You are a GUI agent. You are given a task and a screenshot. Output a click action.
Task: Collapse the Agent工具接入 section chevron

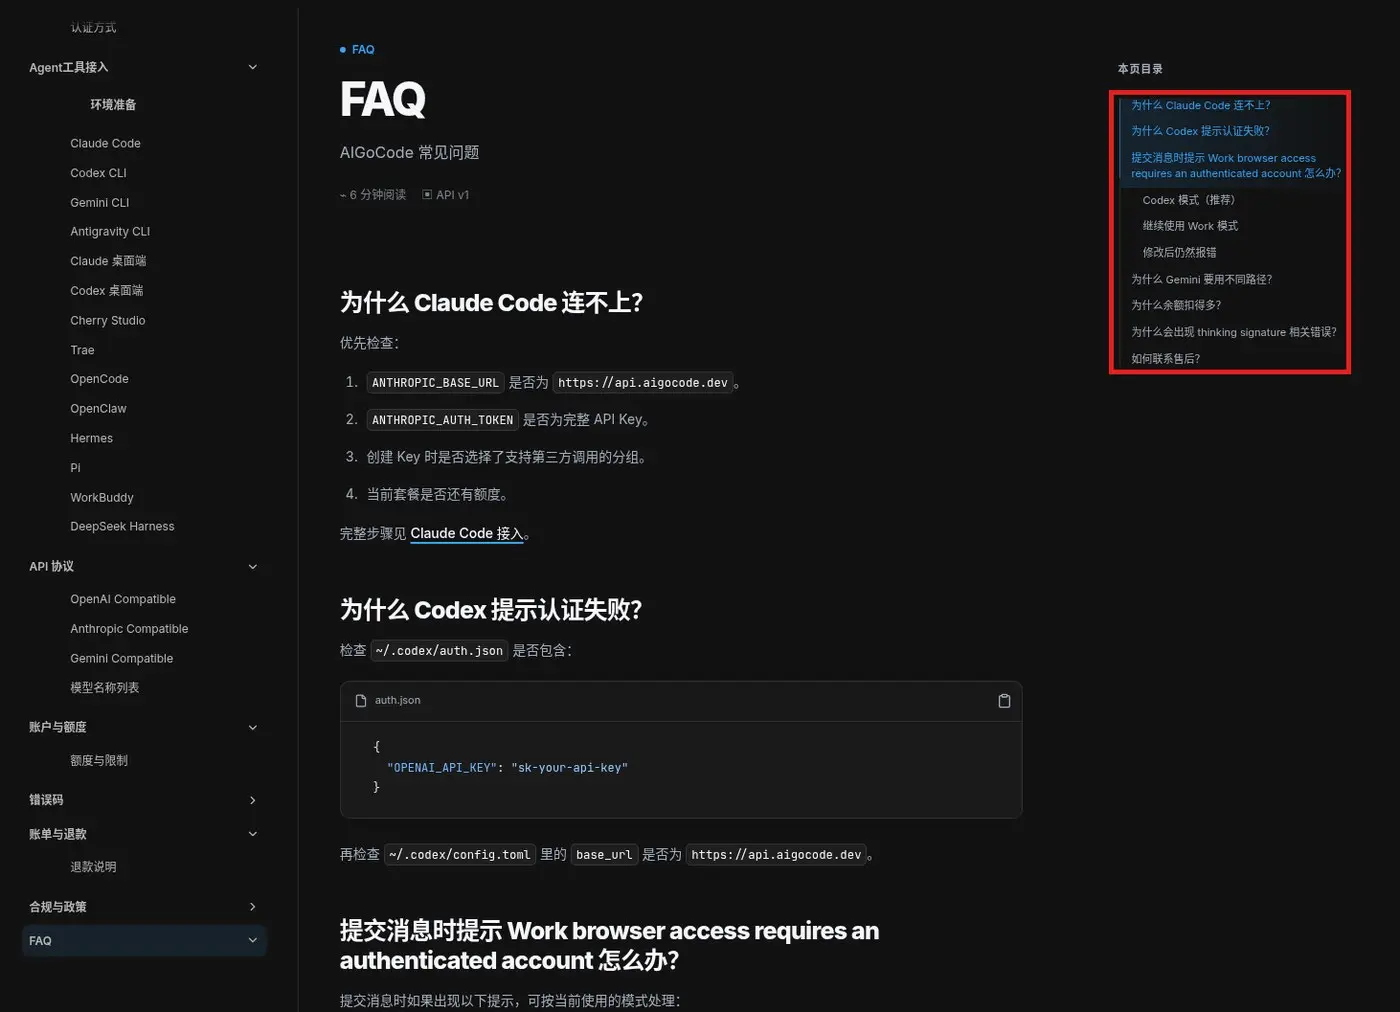(x=252, y=67)
